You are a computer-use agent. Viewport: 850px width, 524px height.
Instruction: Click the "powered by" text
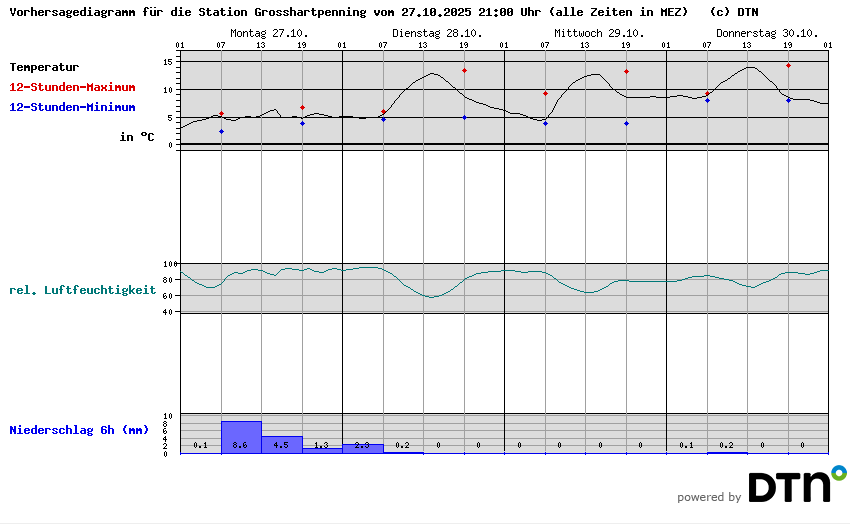coord(709,497)
